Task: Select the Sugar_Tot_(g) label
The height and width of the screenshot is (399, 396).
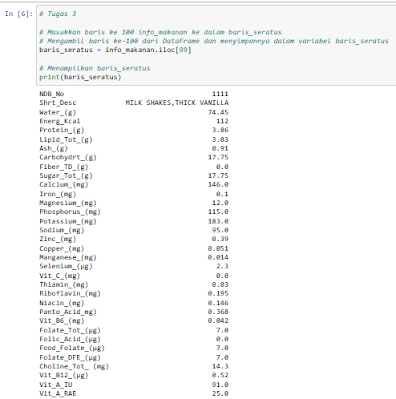Action: (x=66, y=176)
